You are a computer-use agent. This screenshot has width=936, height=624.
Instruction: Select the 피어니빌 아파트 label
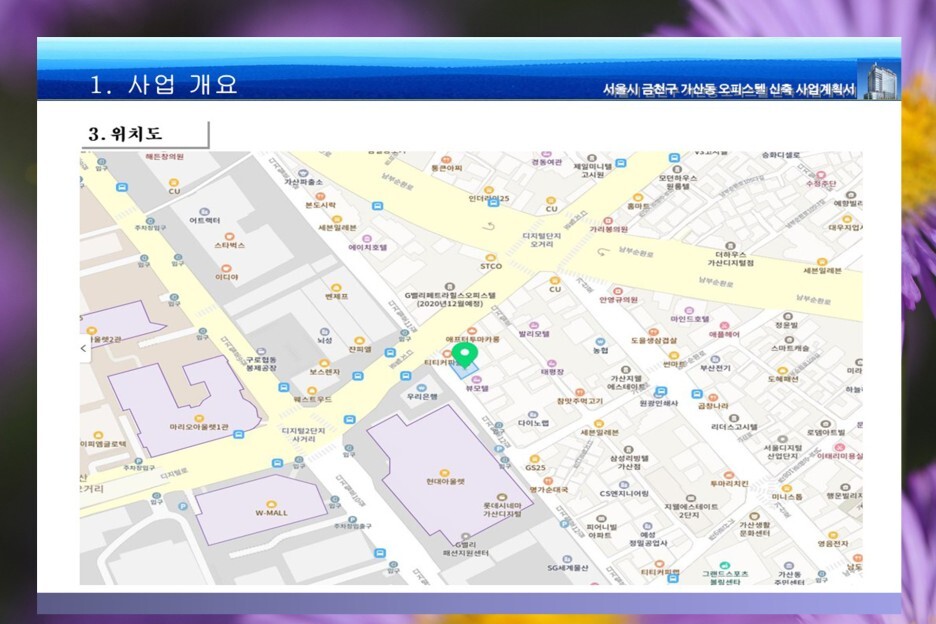pos(601,531)
